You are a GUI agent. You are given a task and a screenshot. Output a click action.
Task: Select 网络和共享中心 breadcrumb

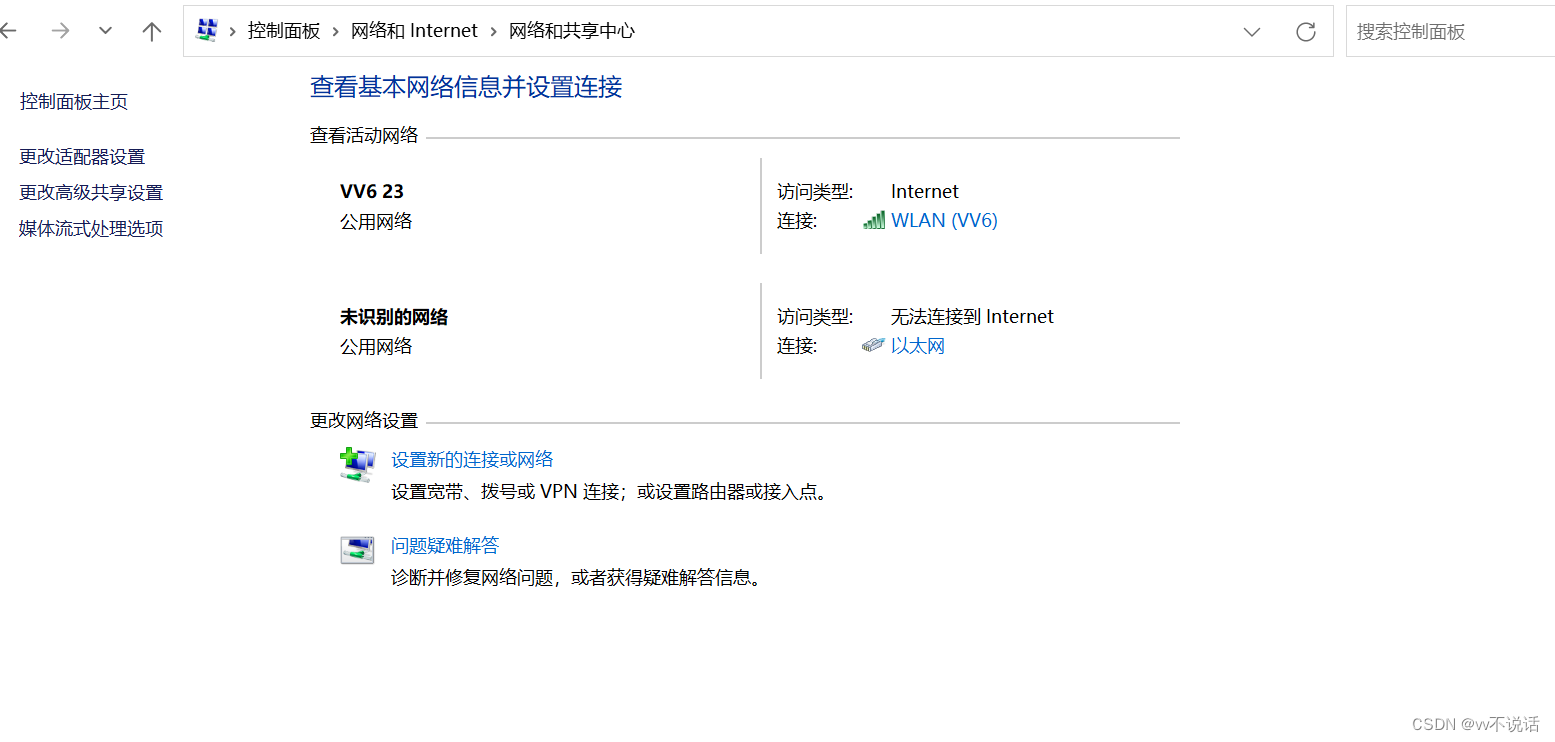572,31
